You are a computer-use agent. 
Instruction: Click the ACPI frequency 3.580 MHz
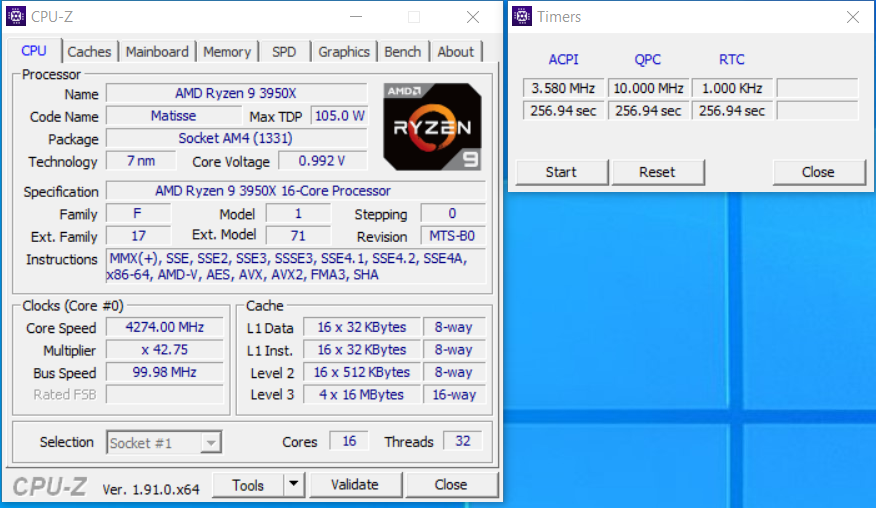point(563,88)
